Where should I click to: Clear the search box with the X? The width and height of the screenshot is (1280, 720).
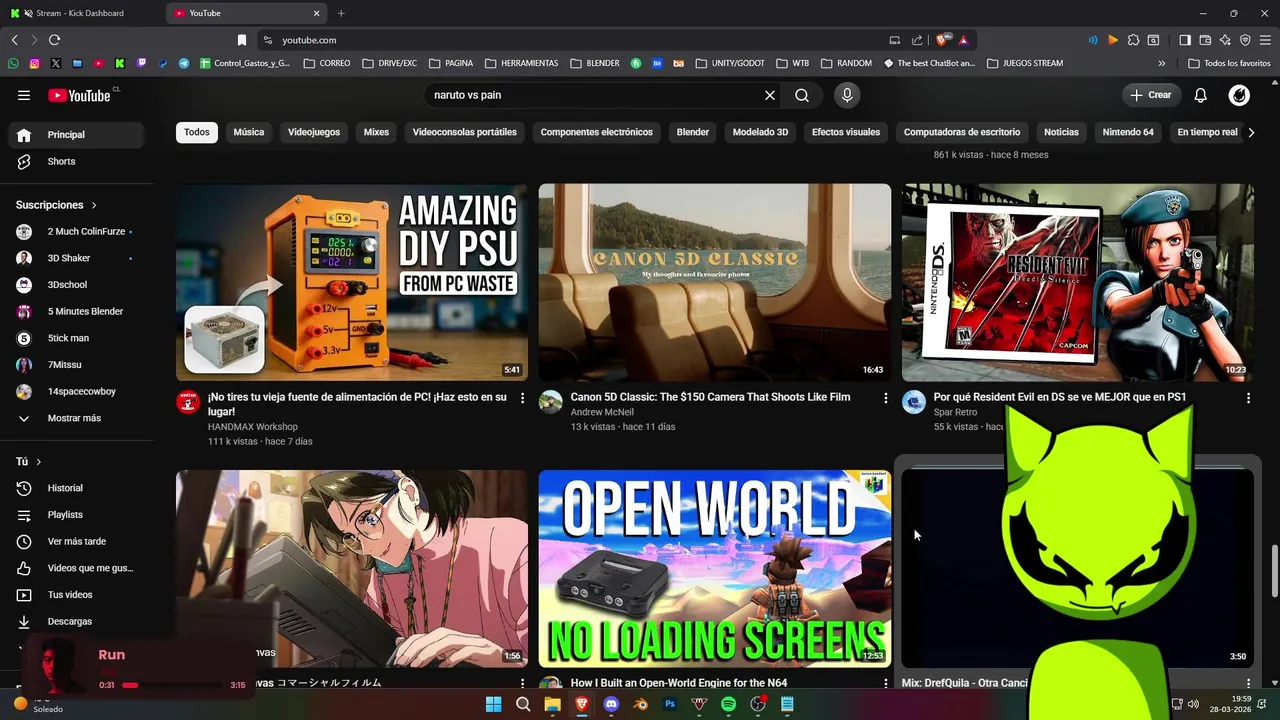(770, 95)
